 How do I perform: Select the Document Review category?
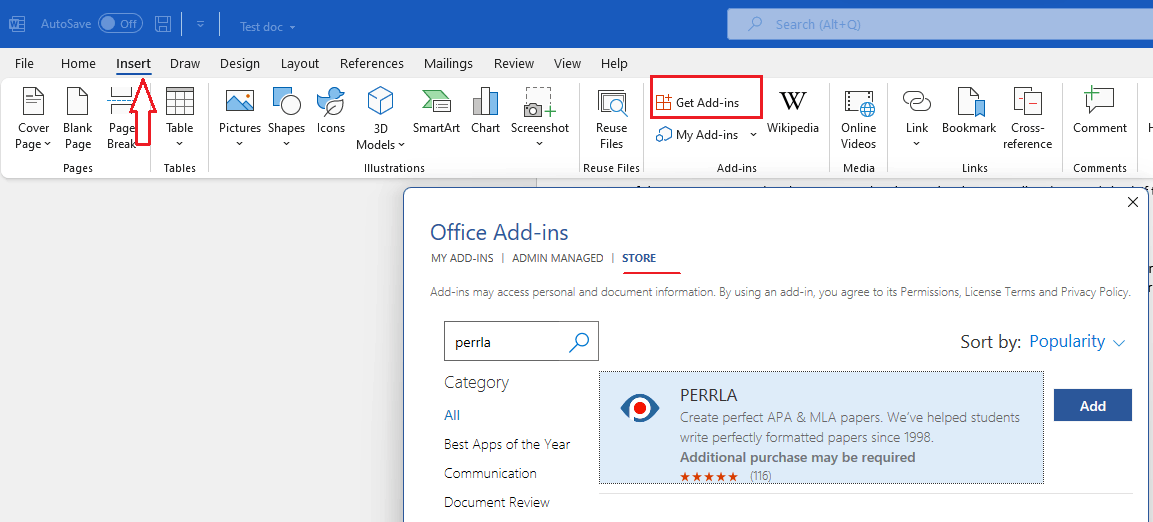[497, 503]
